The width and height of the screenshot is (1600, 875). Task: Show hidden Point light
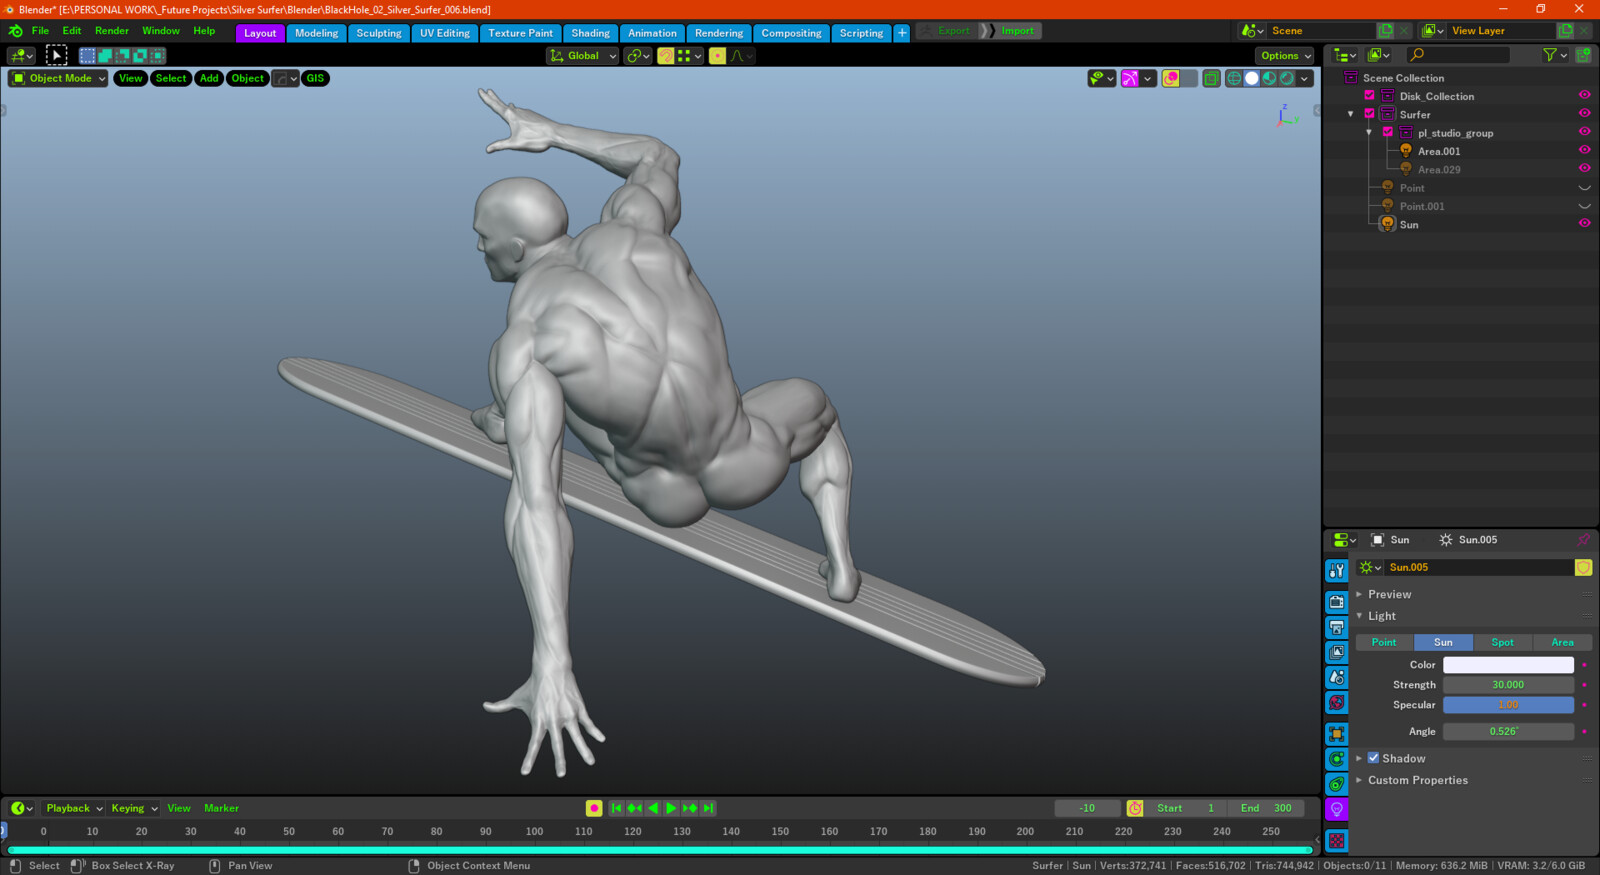1584,188
